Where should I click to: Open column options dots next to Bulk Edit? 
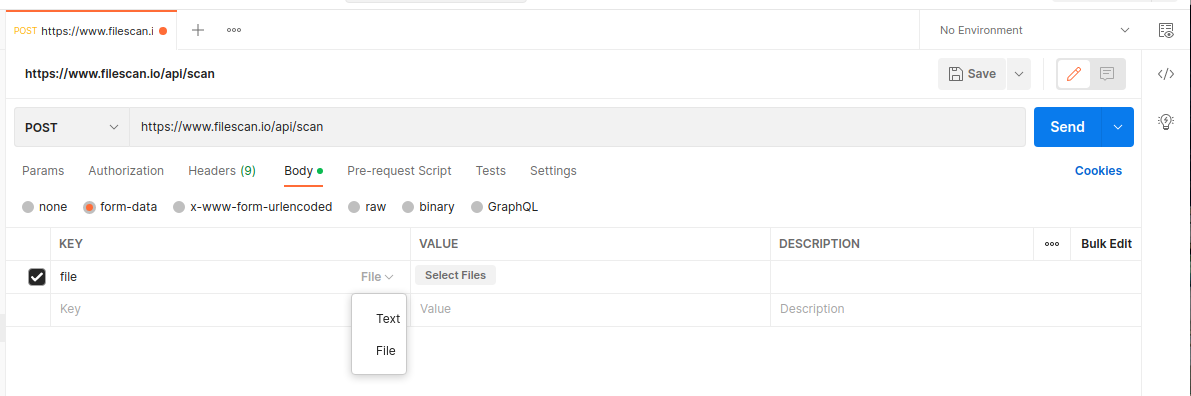tap(1052, 244)
